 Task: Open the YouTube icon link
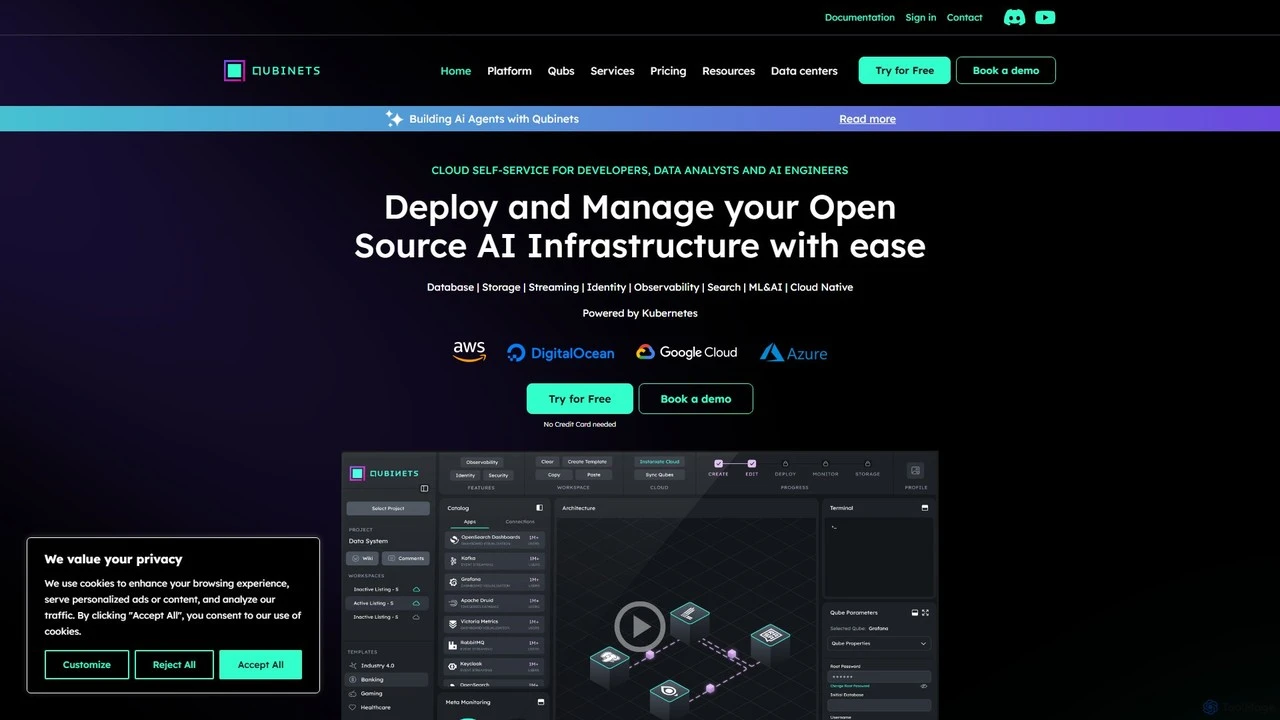(x=1045, y=17)
